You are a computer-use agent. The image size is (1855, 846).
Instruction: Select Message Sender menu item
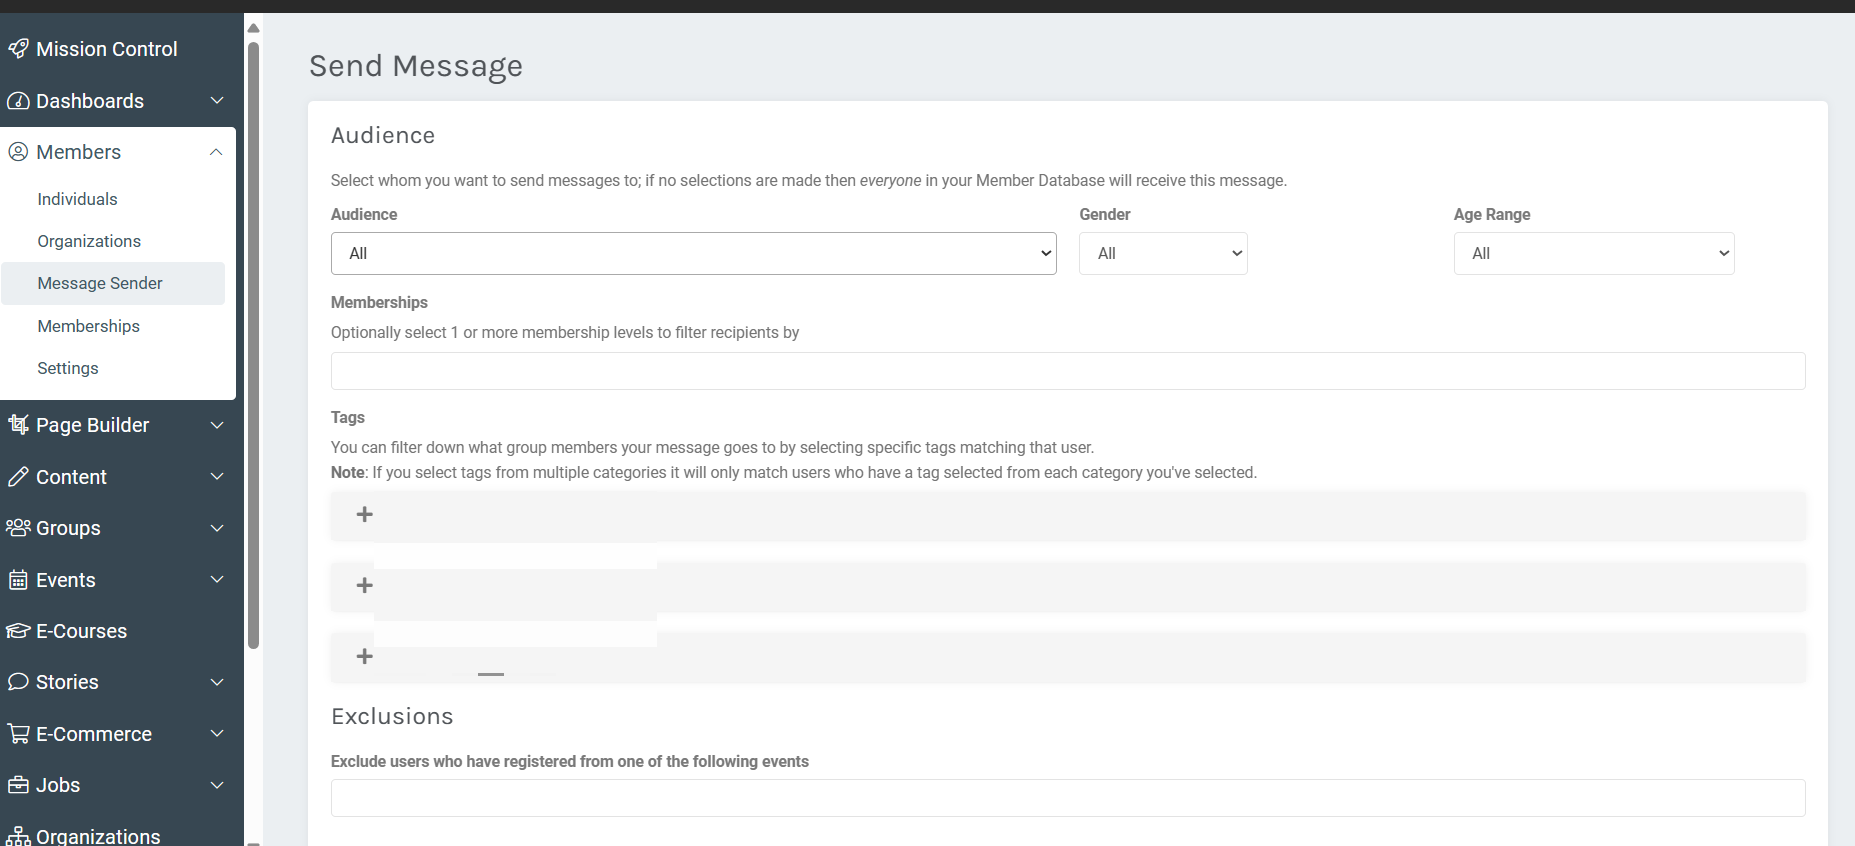coord(113,284)
